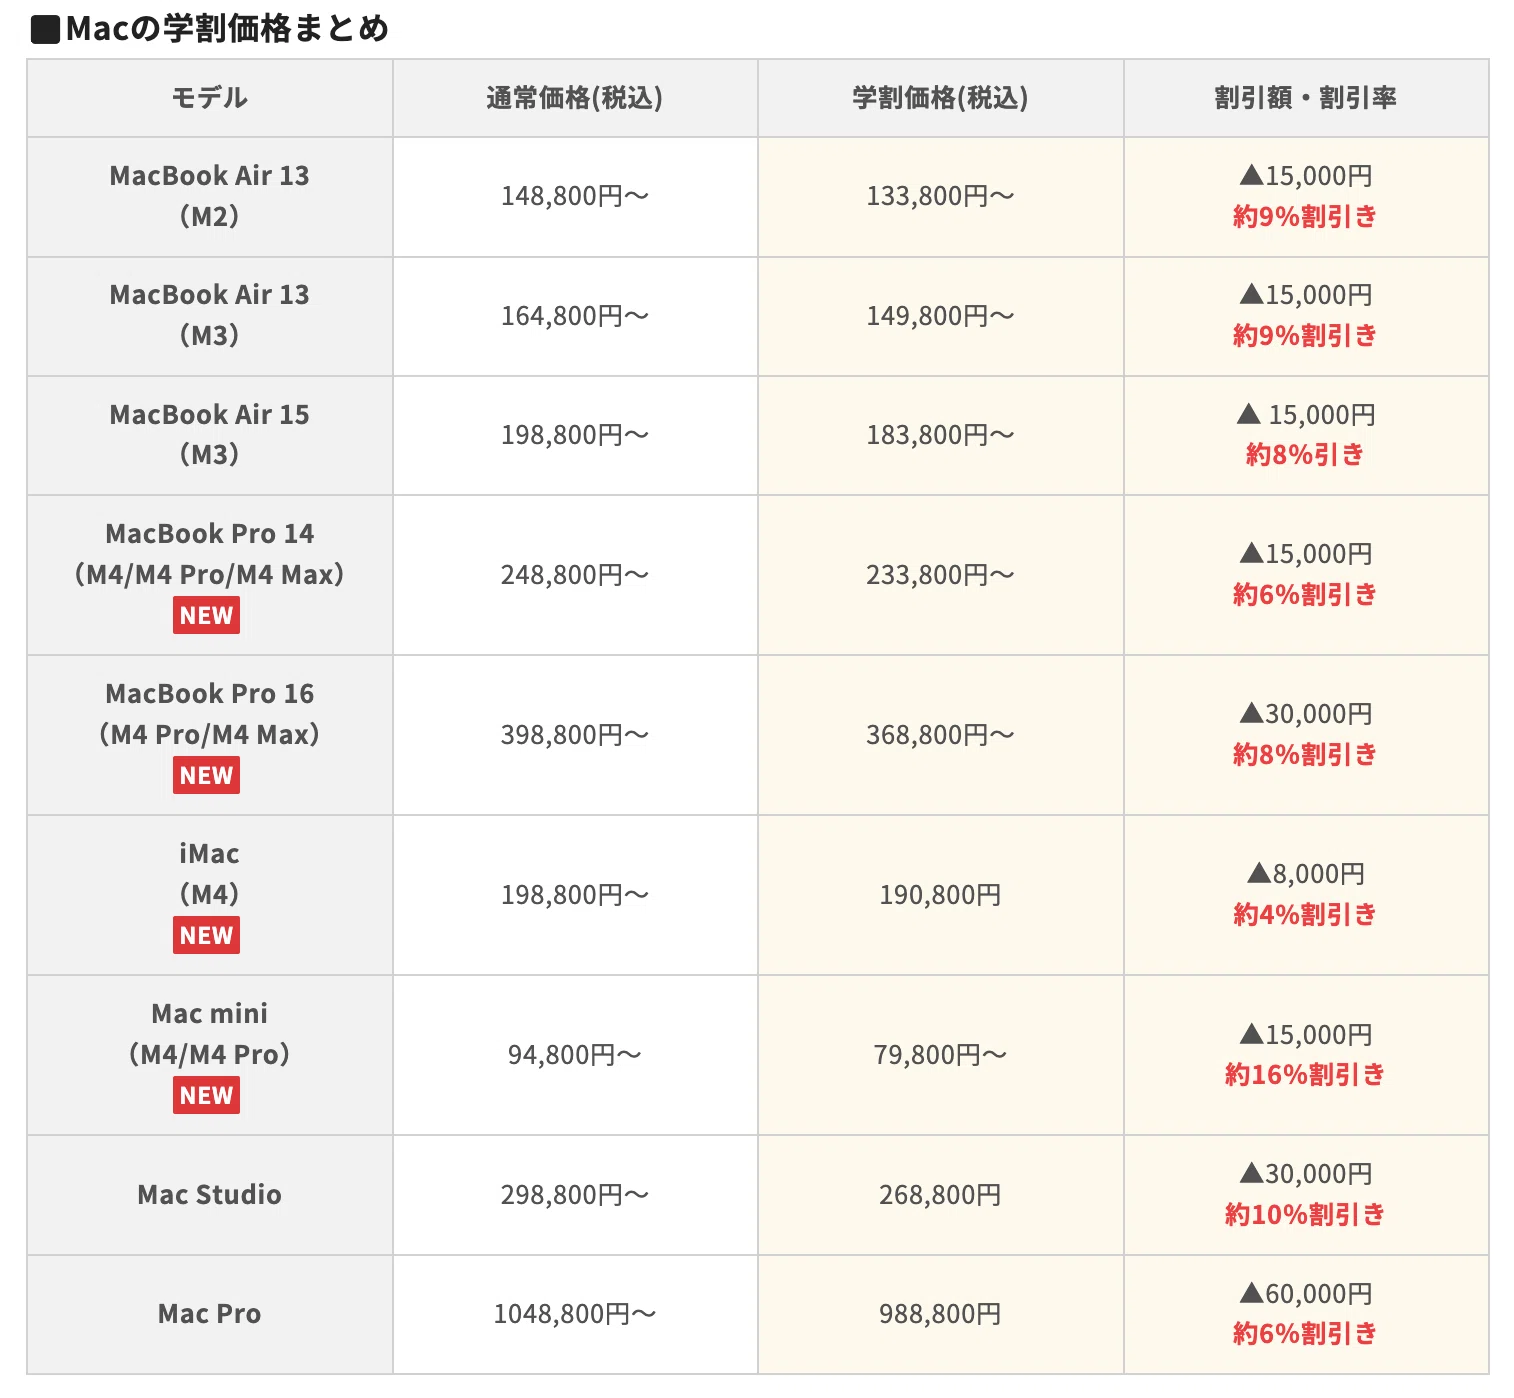
Task: Click the regular price "148,800円〜"
Action: pyautogui.click(x=575, y=196)
